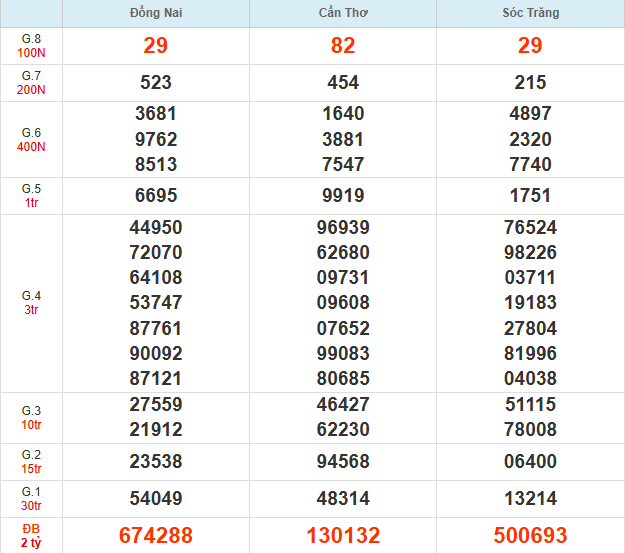625x553 pixels.
Task: Click the G.4 number 96939
Action: point(343,228)
